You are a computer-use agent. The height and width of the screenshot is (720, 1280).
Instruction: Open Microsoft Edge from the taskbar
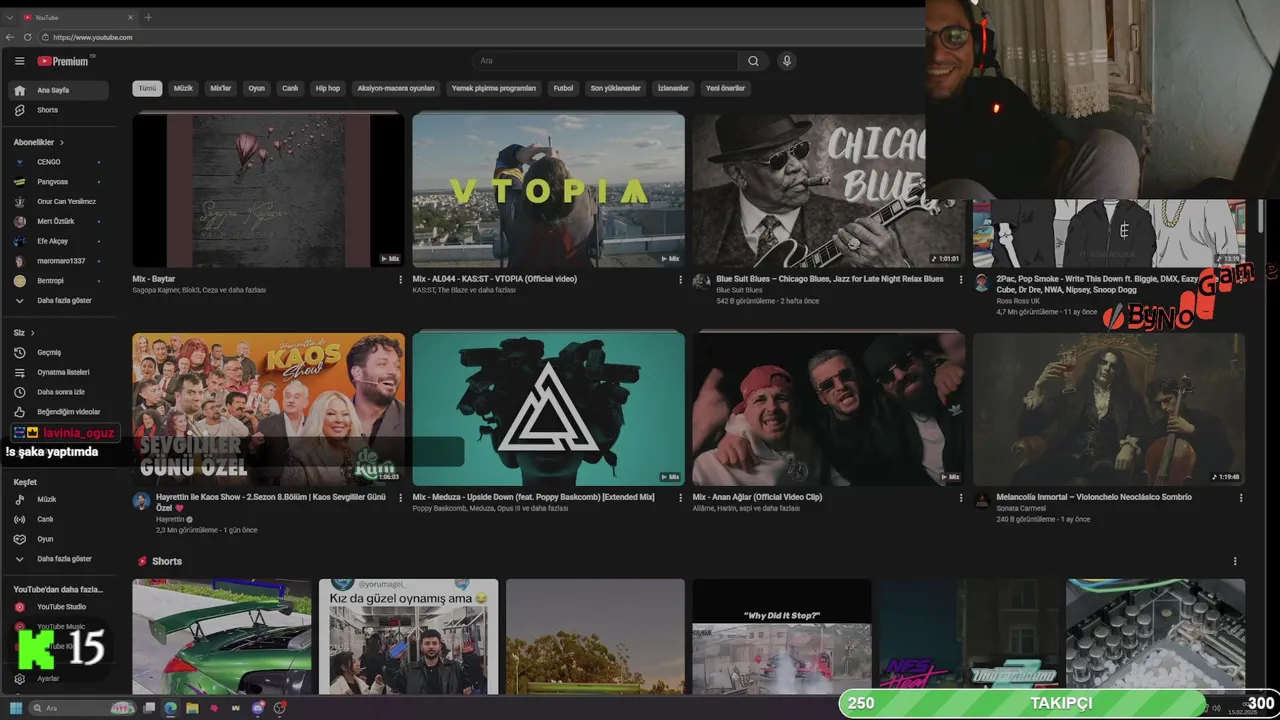171,708
